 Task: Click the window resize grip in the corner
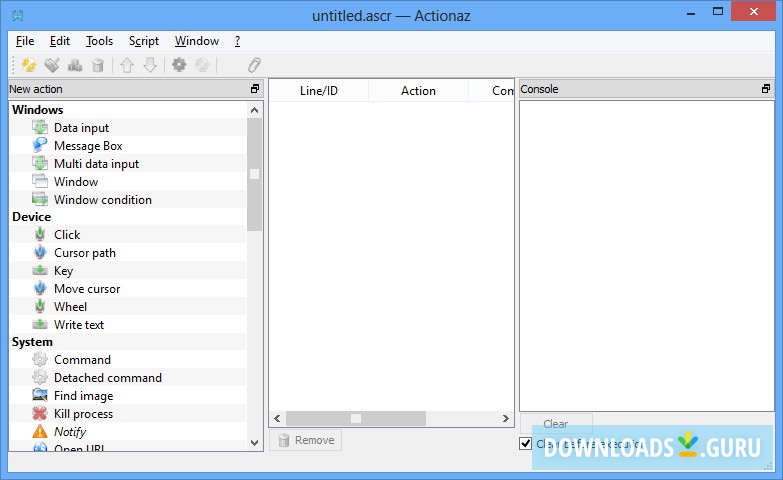(769, 466)
